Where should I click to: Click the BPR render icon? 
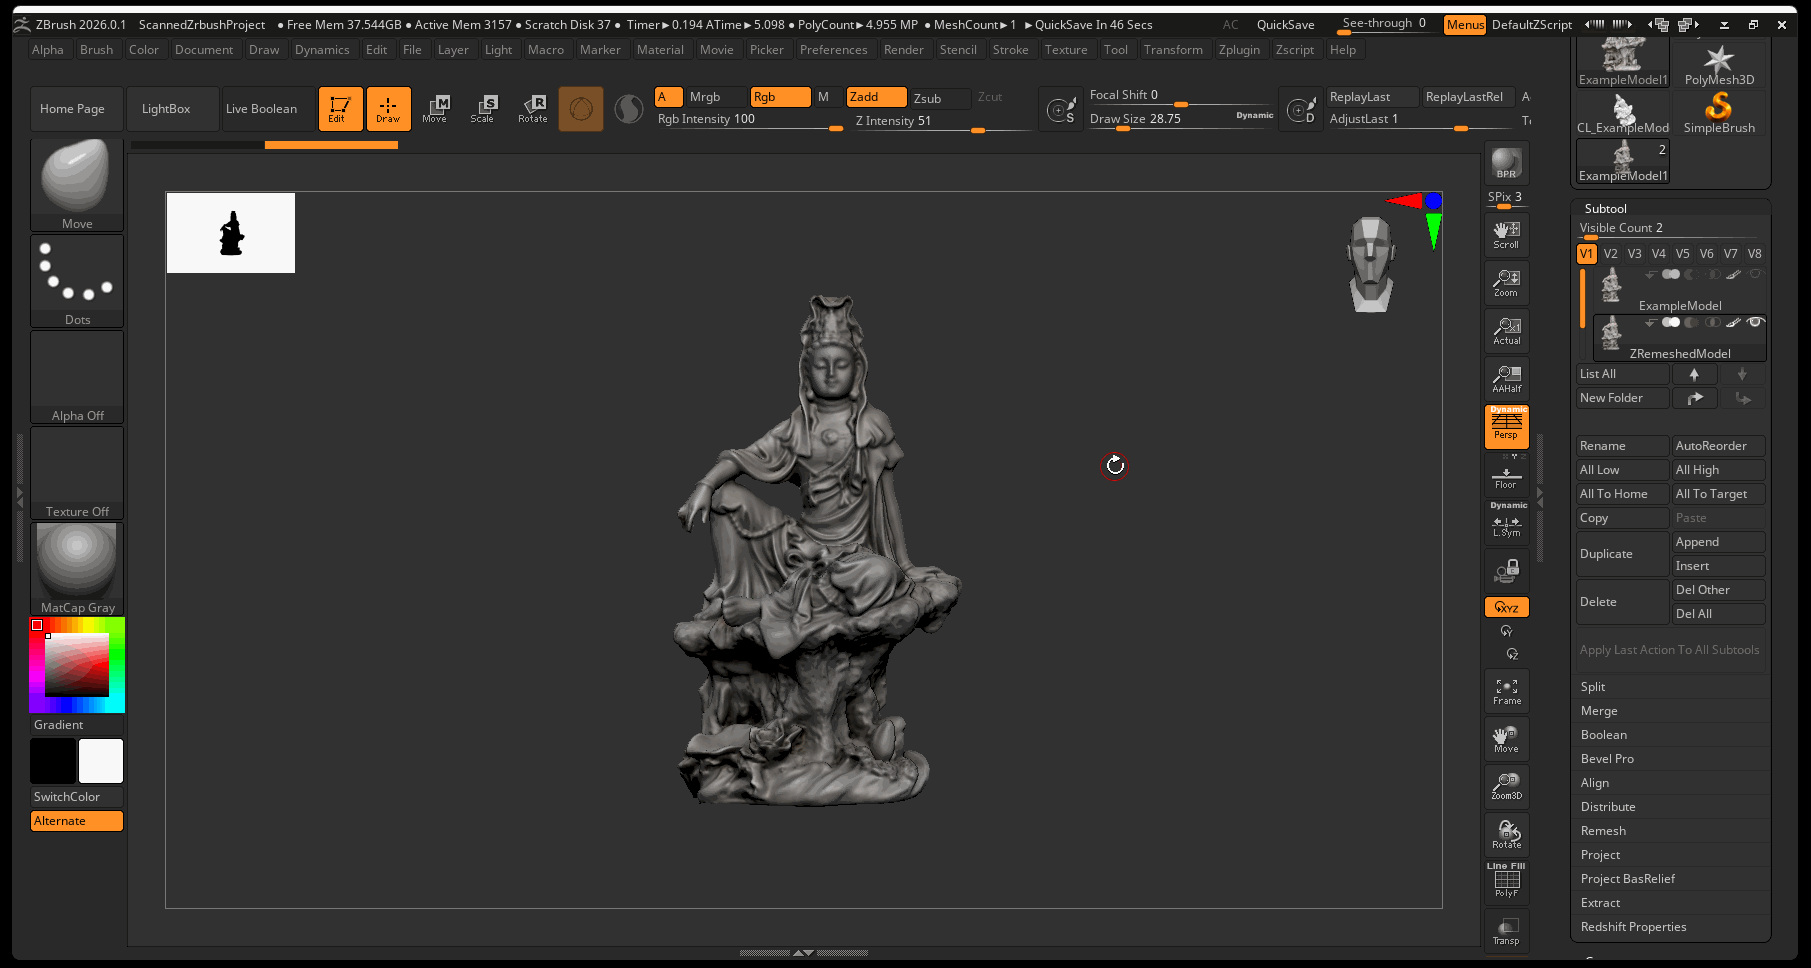(1506, 163)
